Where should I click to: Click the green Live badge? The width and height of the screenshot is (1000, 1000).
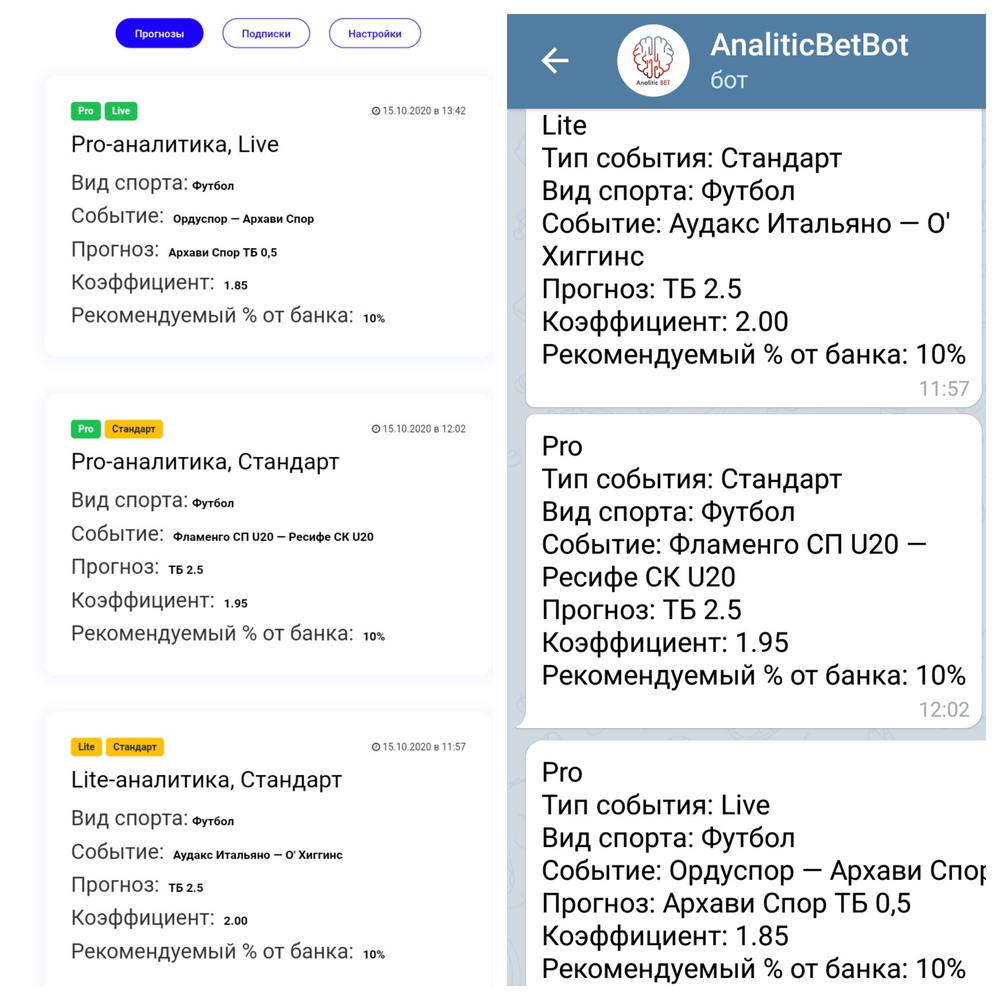[x=121, y=111]
